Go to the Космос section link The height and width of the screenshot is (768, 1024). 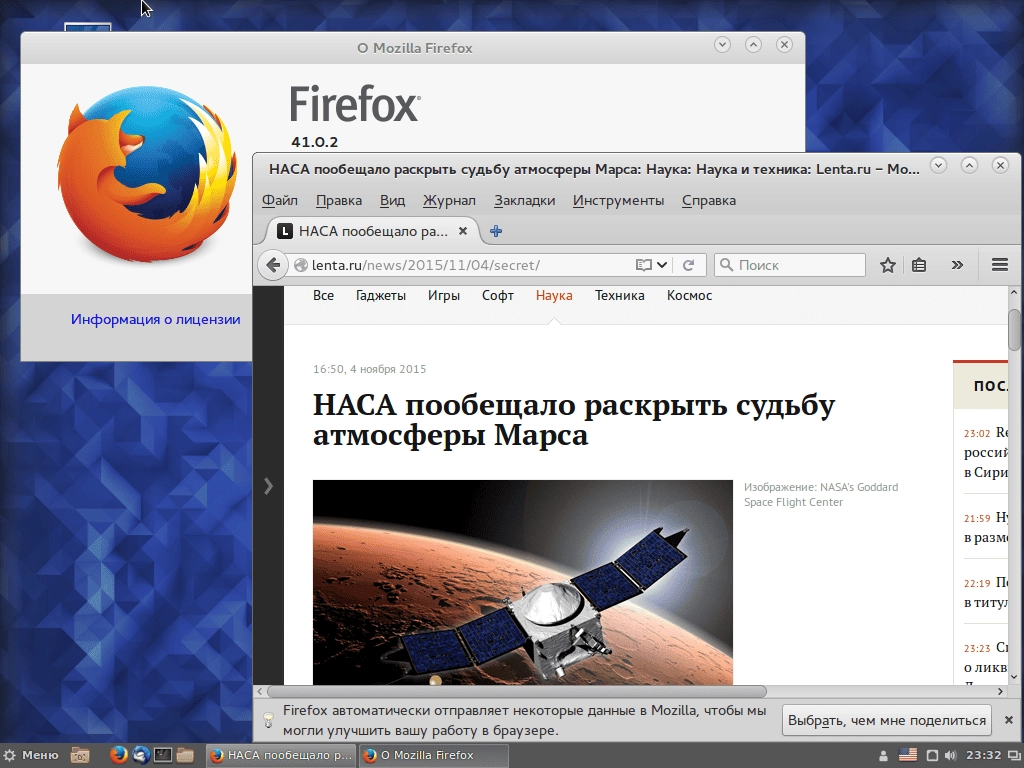point(689,295)
